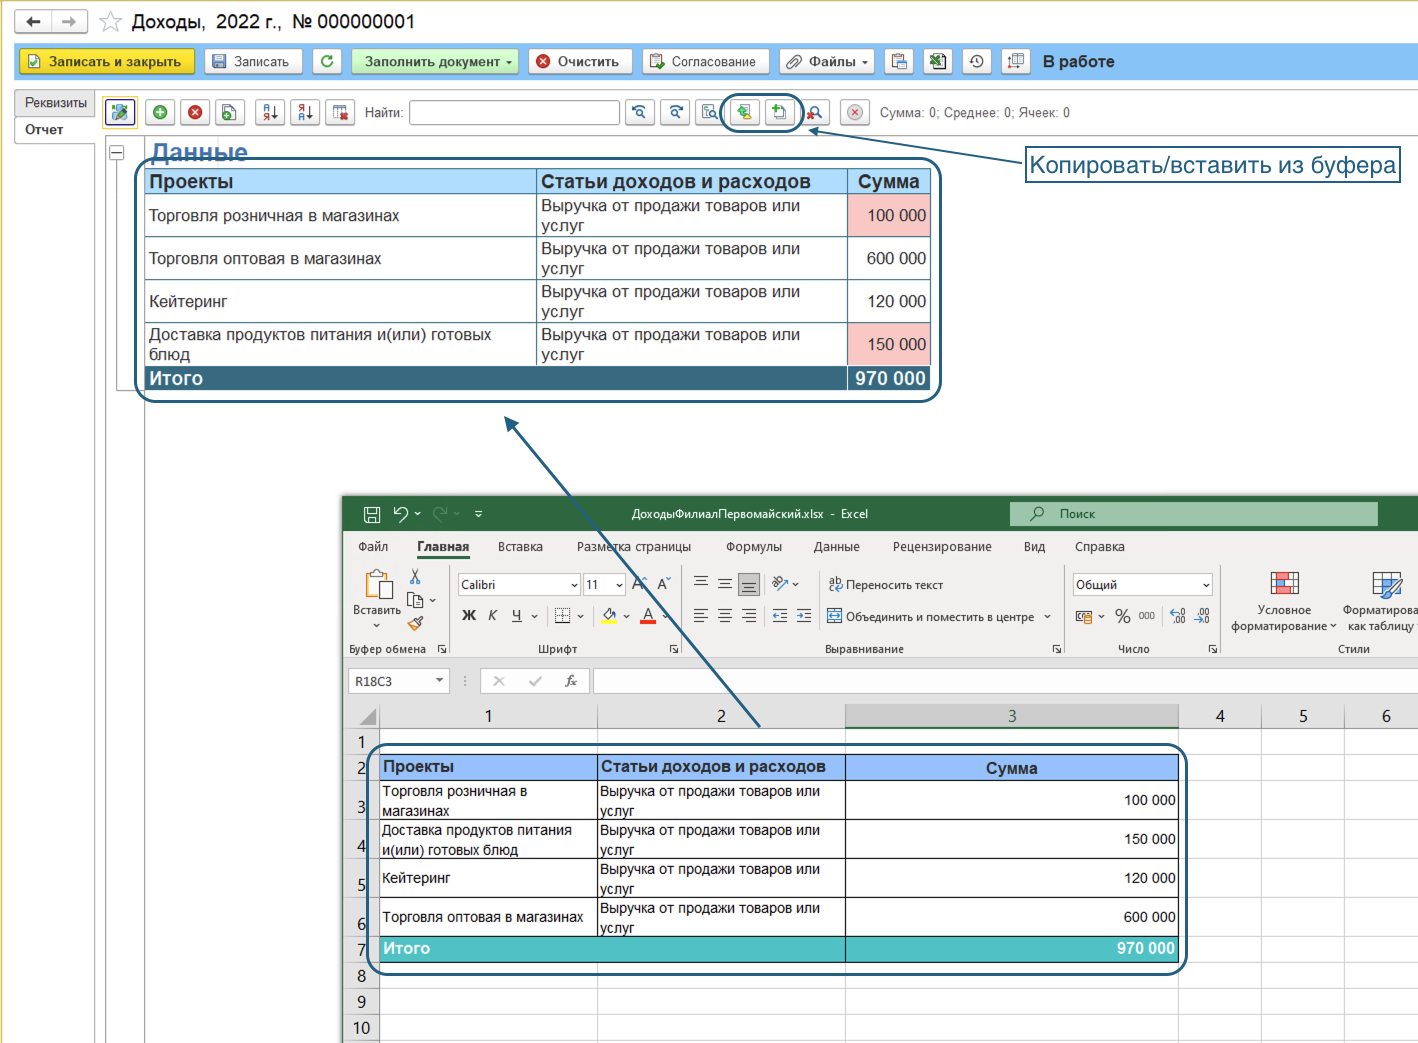Open the font size 11 dropdown
The image size is (1418, 1043).
tap(620, 585)
